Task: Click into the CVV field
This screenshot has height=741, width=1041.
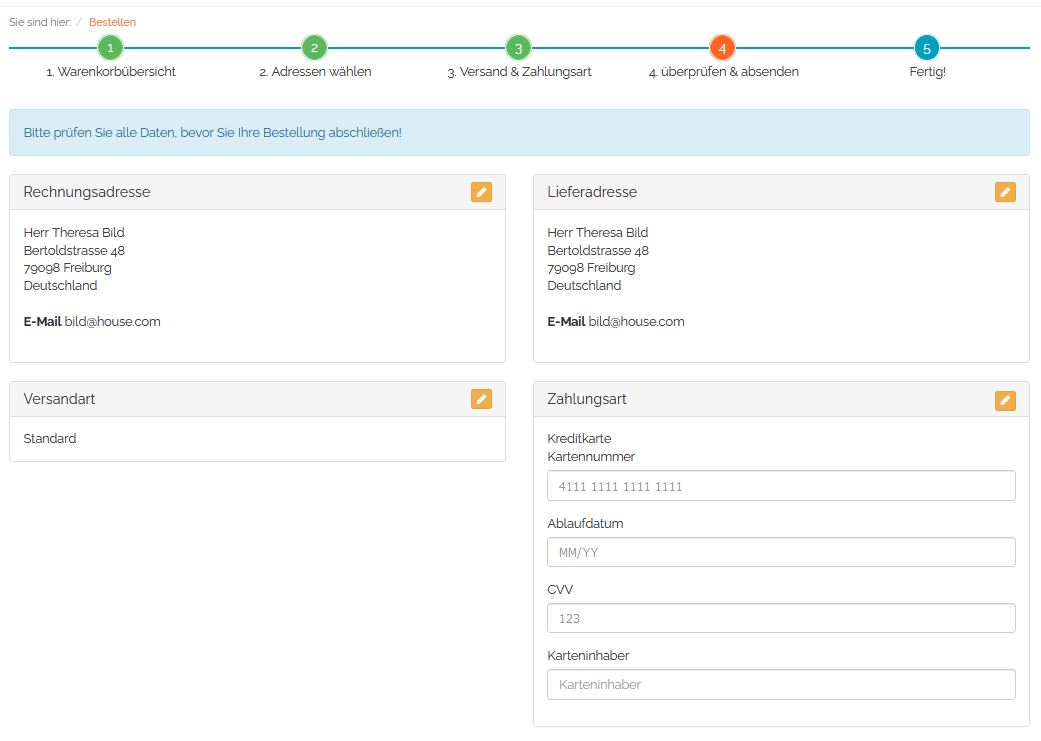Action: [781, 618]
